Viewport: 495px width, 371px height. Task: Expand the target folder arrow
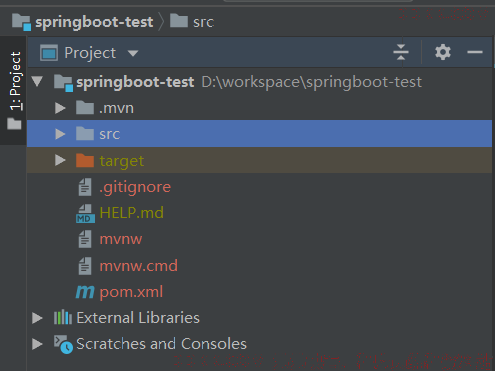pos(60,160)
